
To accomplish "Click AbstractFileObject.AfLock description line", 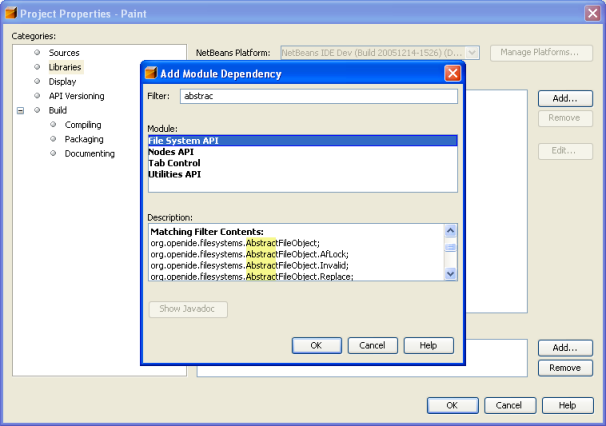I will (250, 254).
